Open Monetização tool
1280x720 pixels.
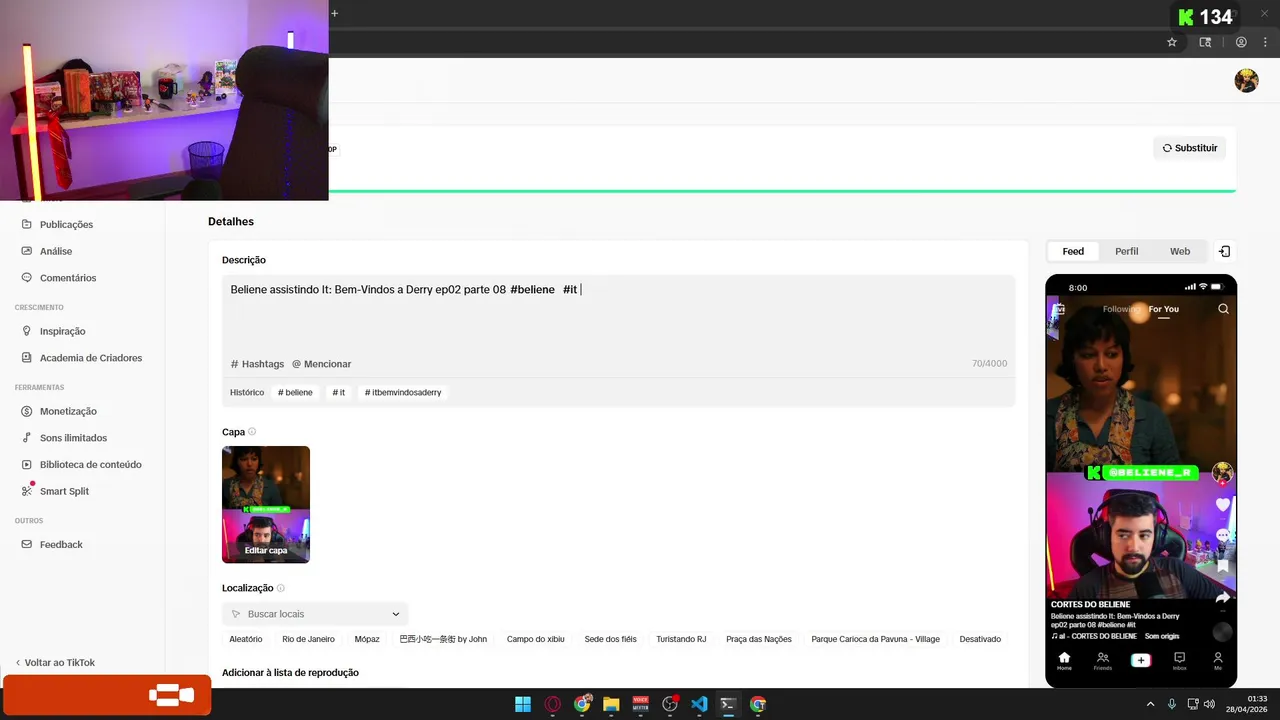click(x=68, y=411)
